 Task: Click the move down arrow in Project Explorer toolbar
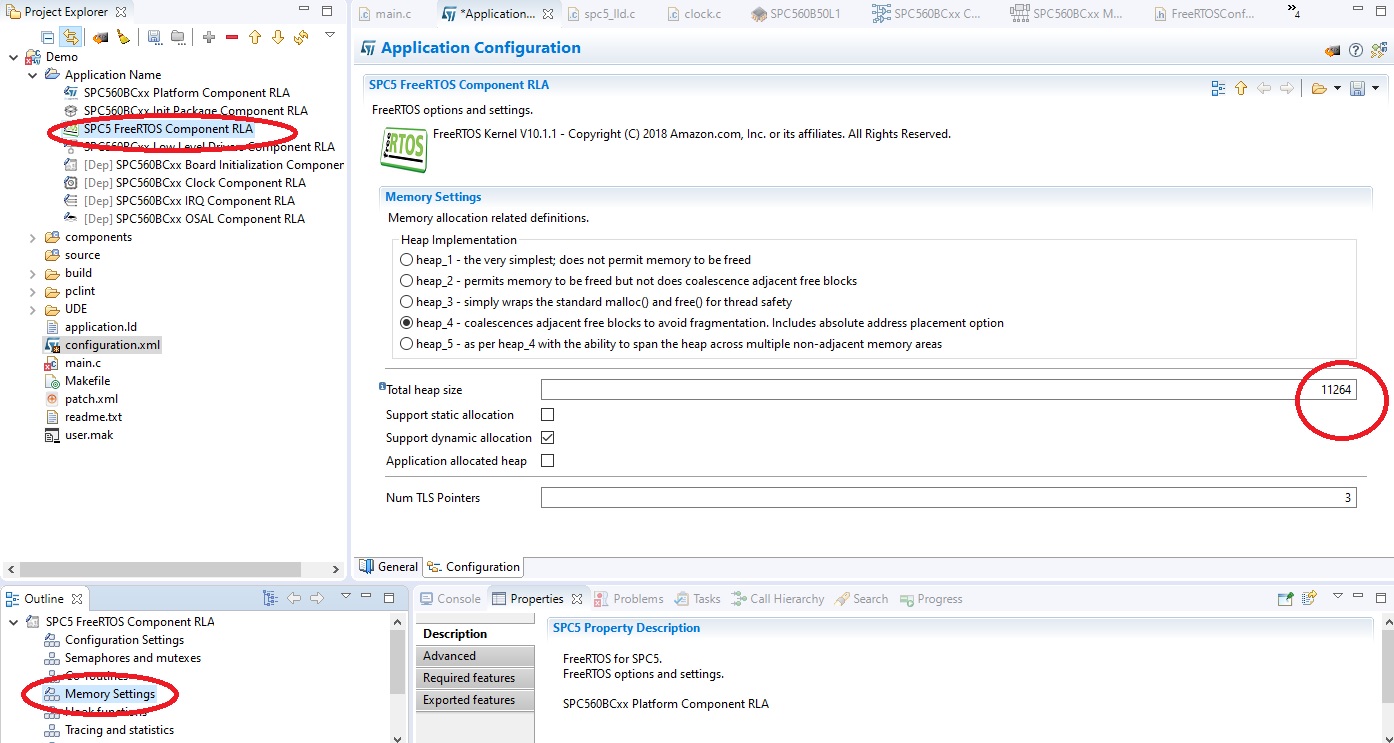click(278, 37)
